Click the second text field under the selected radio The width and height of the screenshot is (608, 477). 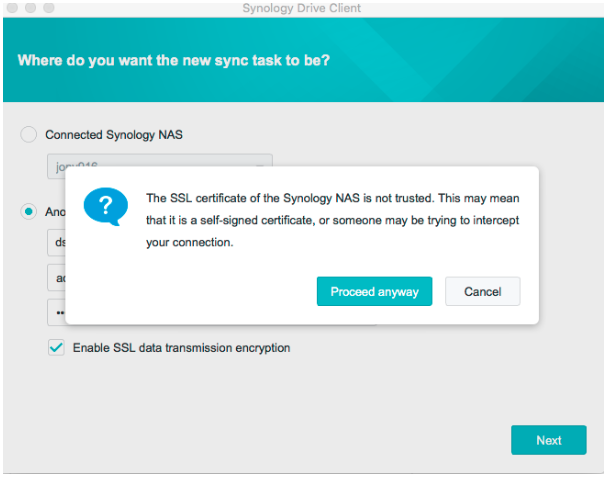(56, 277)
